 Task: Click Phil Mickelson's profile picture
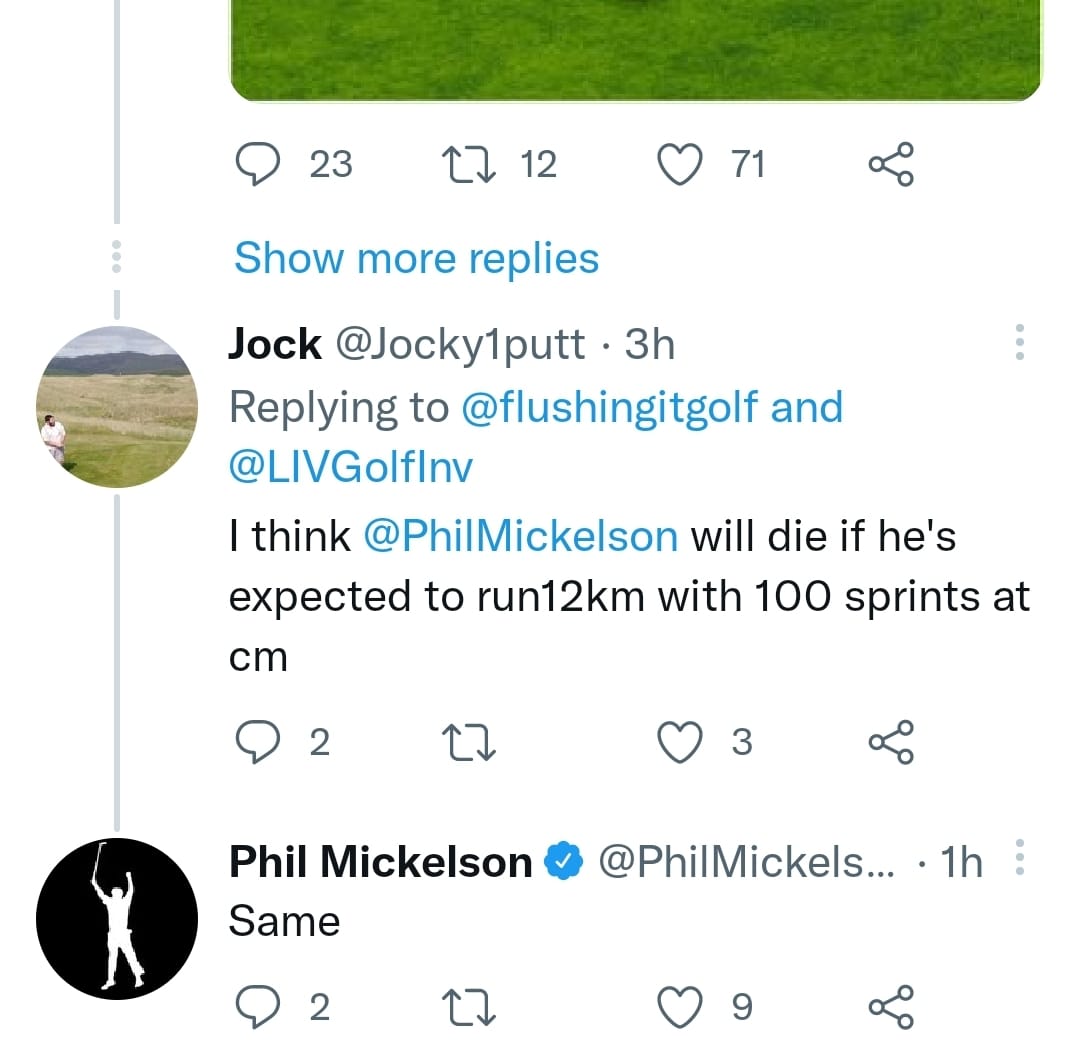pos(117,917)
